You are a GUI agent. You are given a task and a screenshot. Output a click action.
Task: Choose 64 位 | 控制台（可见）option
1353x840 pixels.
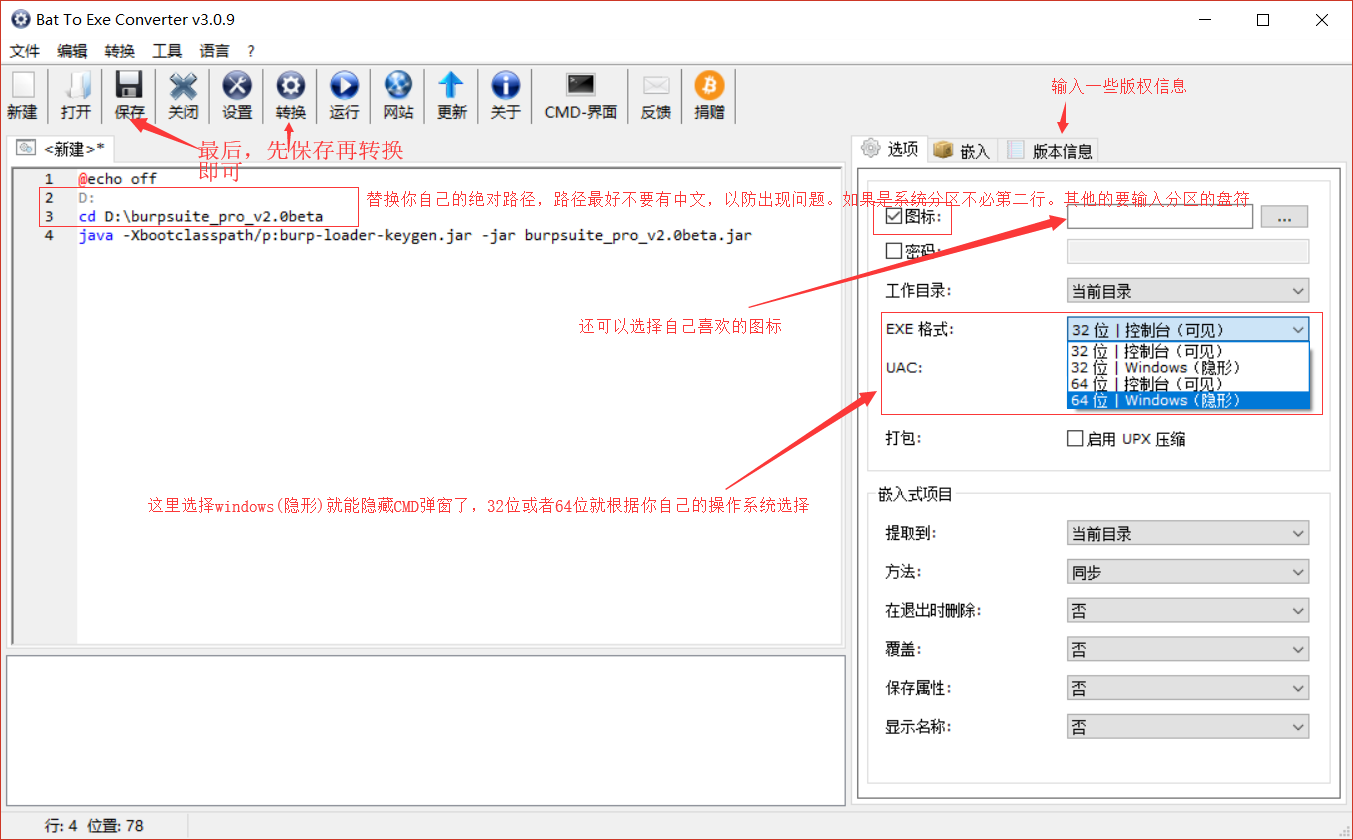click(1188, 383)
